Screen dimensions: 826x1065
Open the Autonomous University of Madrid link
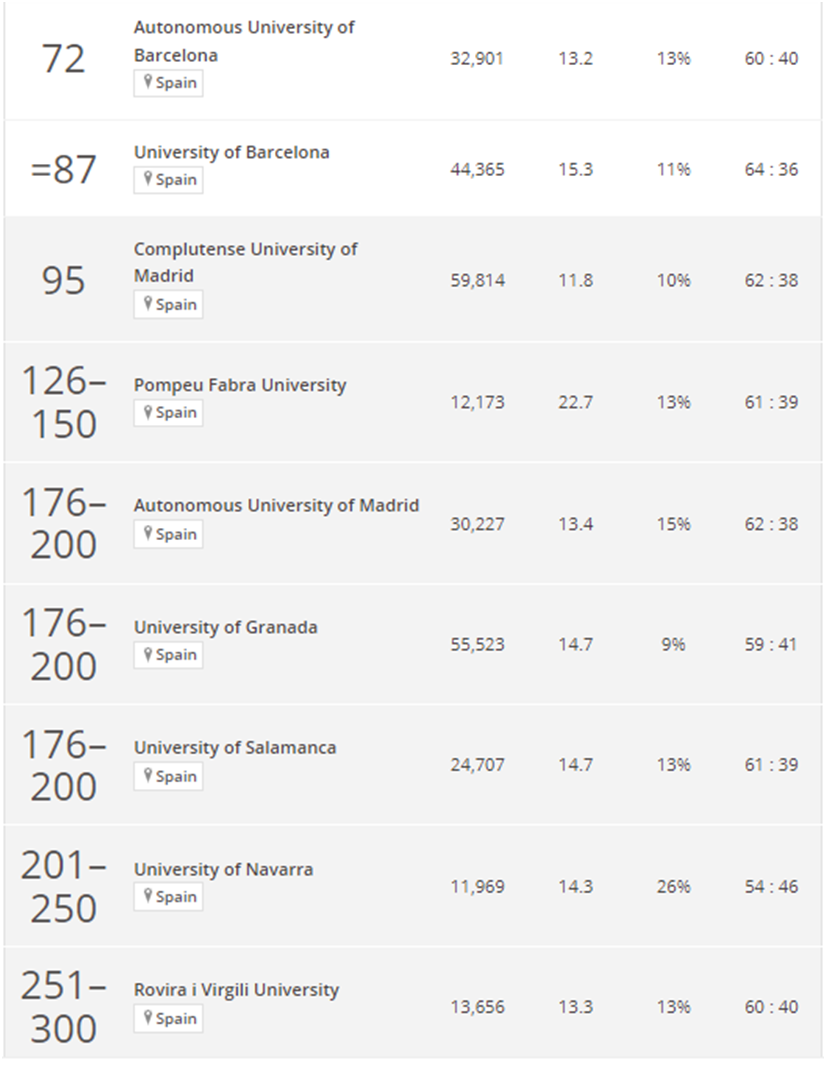pyautogui.click(x=276, y=505)
